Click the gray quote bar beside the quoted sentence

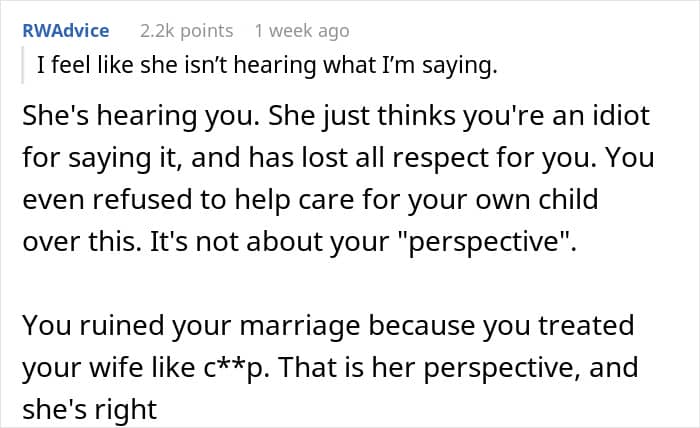coord(22,65)
